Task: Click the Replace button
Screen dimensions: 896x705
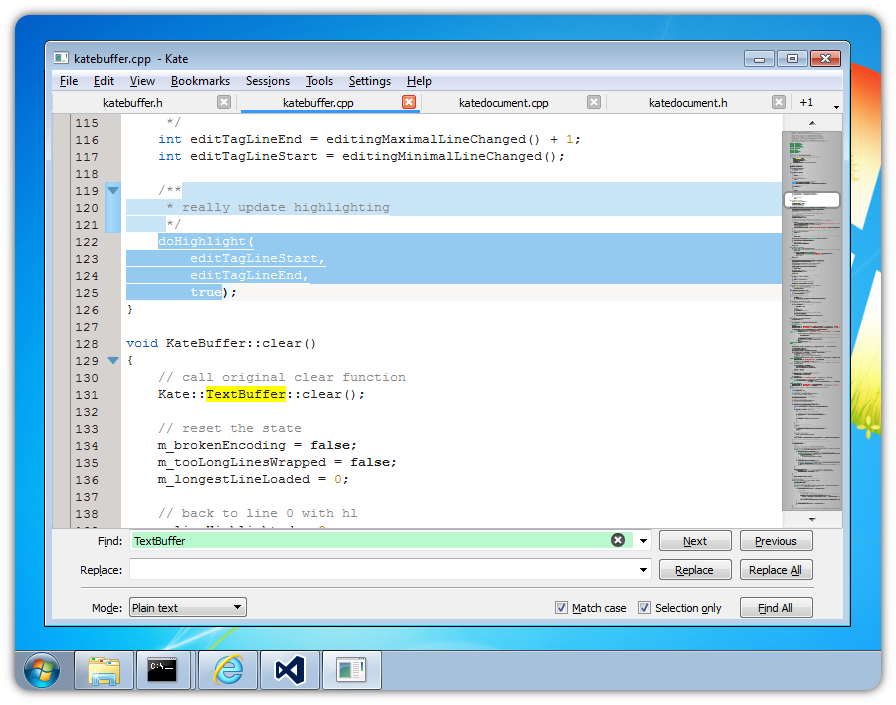Action: pyautogui.click(x=695, y=570)
